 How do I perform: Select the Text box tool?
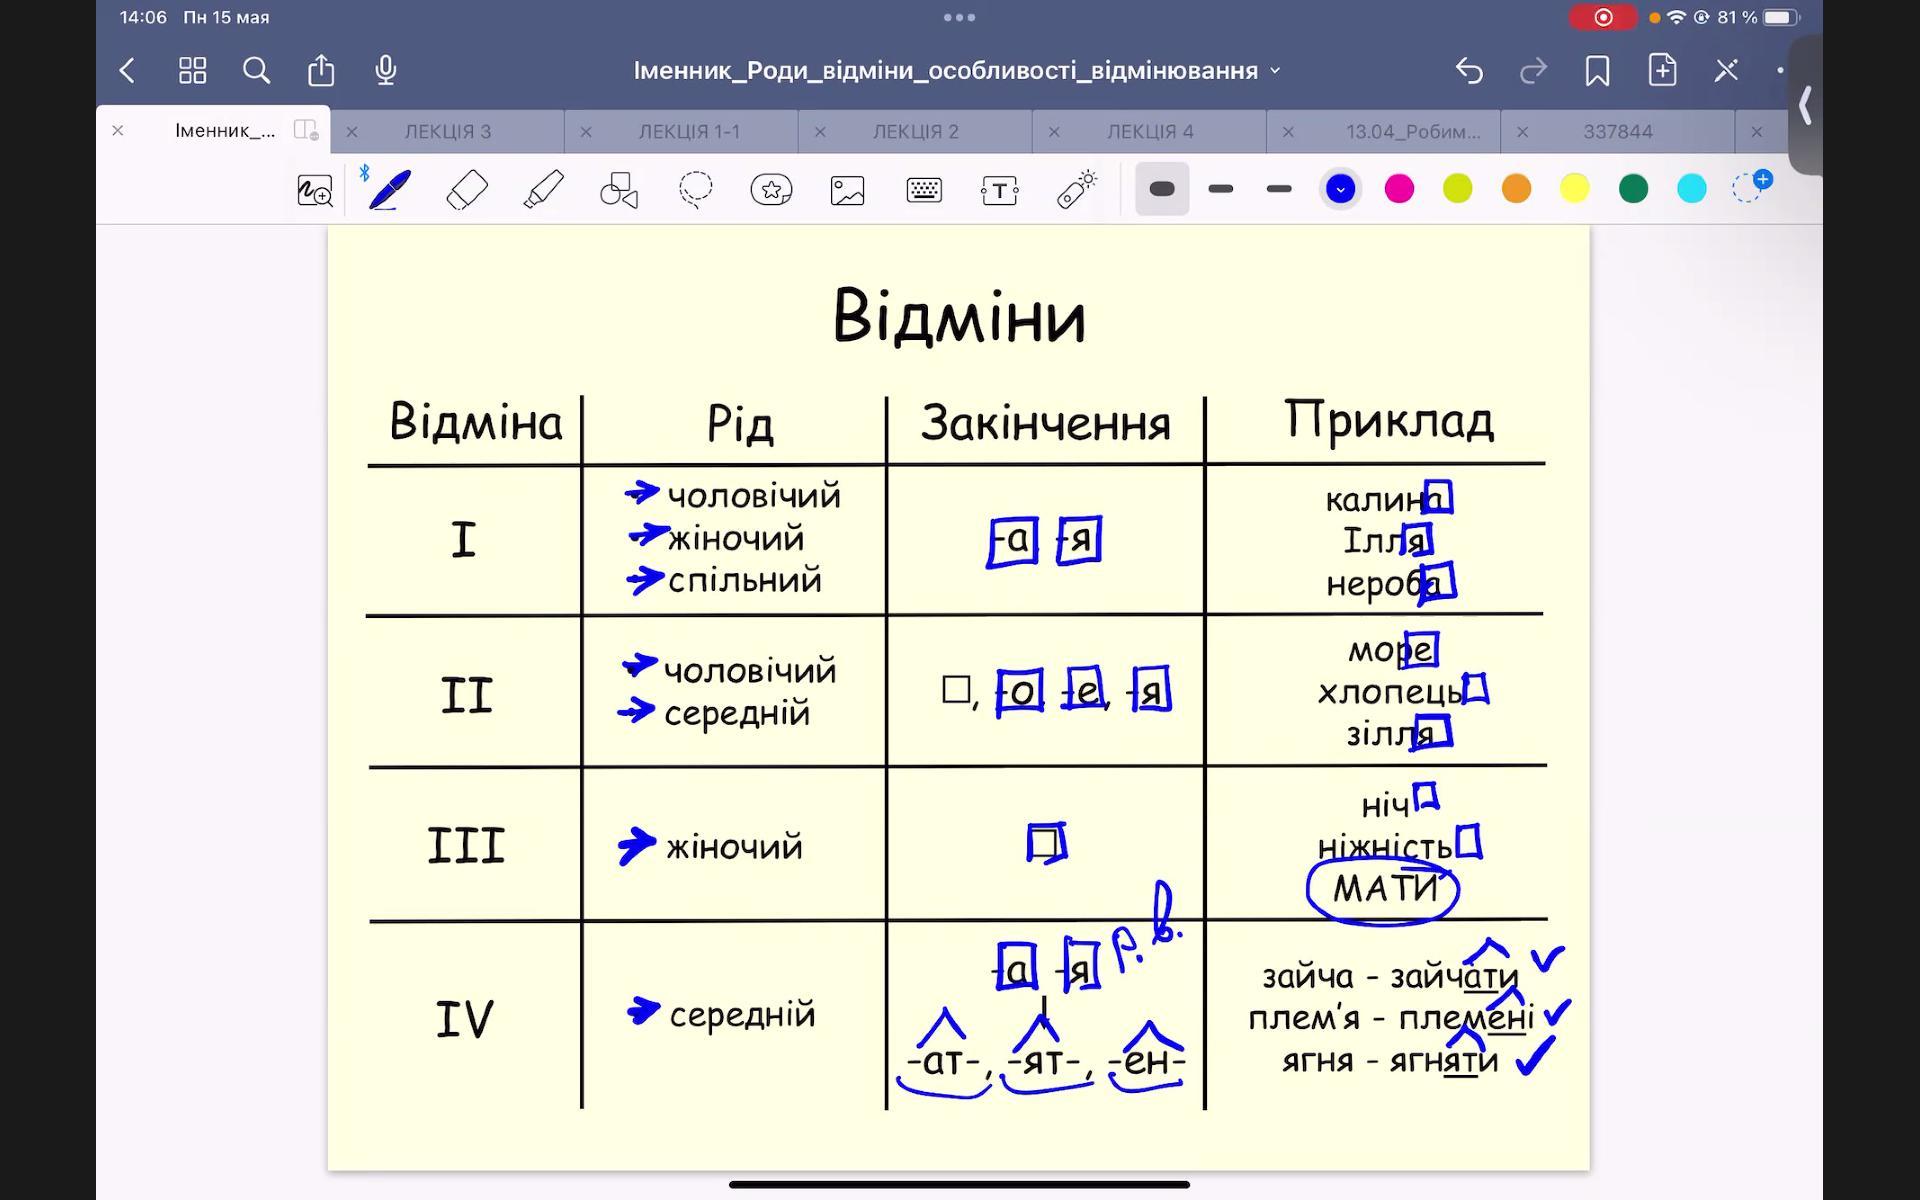pos(999,189)
